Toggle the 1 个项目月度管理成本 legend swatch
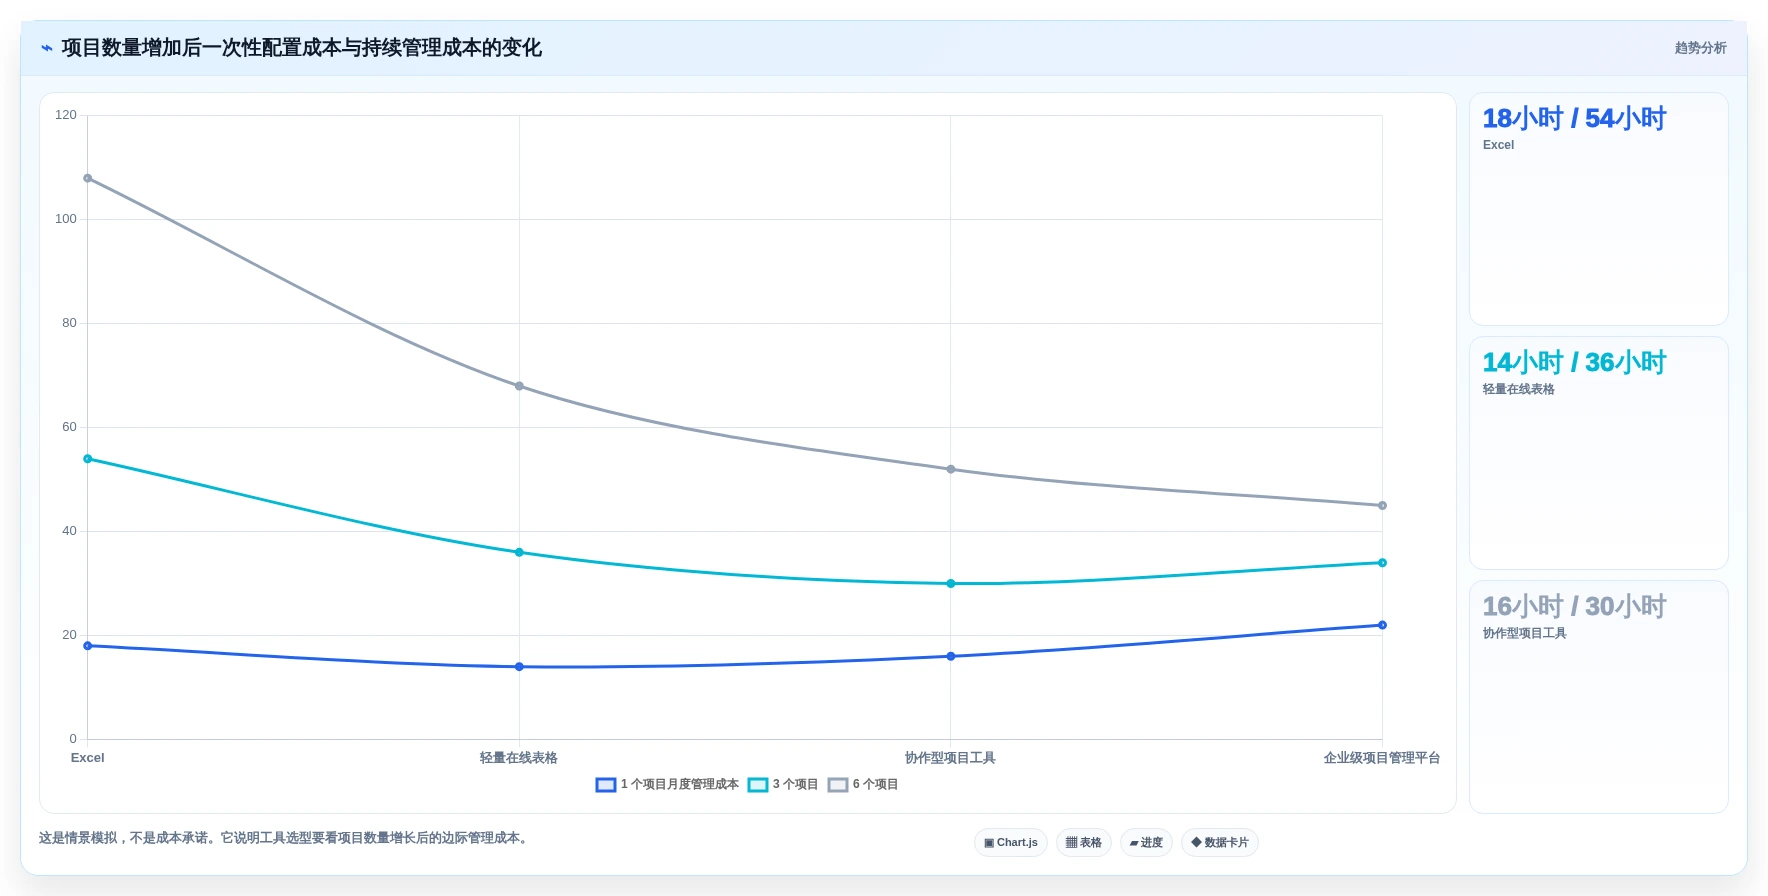The width and height of the screenshot is (1768, 896). click(605, 785)
